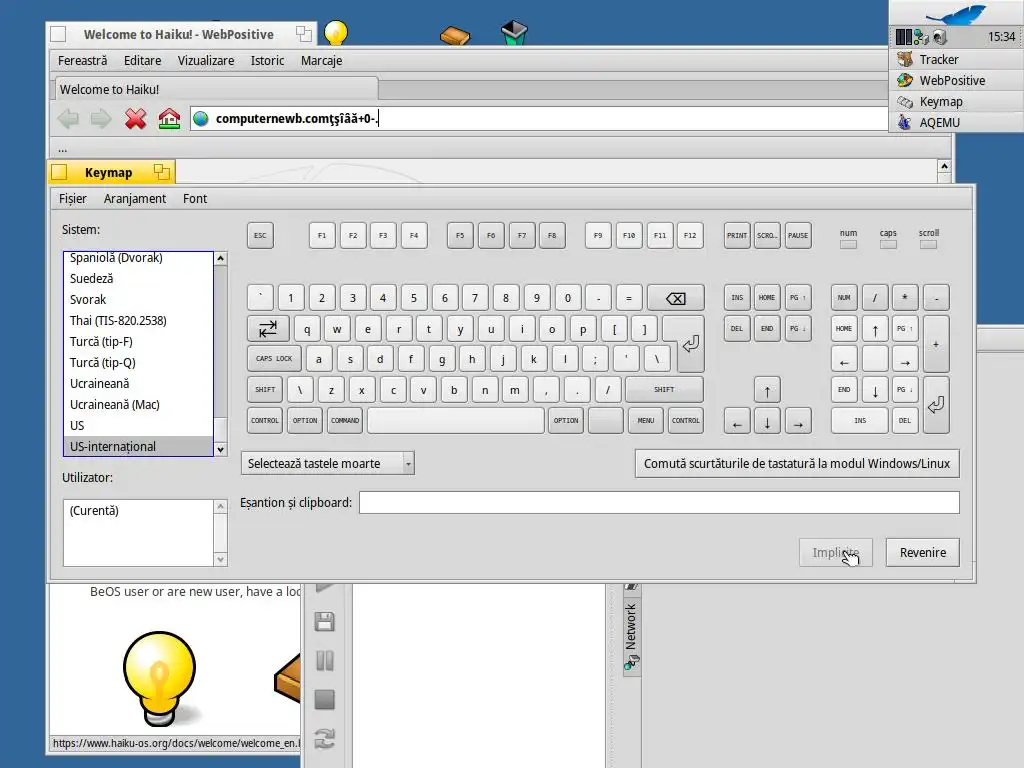Image resolution: width=1024 pixels, height=768 pixels.
Task: Open the Editare menu in WebPositive
Action: [x=142, y=61]
